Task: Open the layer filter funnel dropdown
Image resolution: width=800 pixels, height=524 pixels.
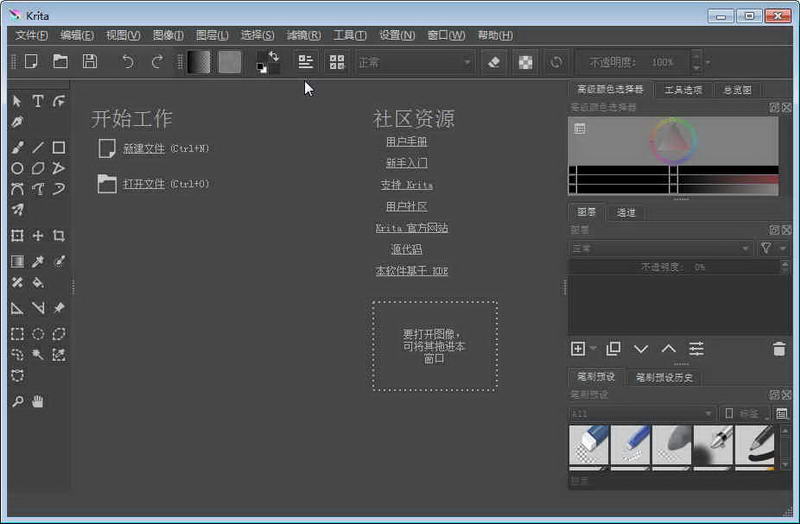Action: tap(772, 248)
